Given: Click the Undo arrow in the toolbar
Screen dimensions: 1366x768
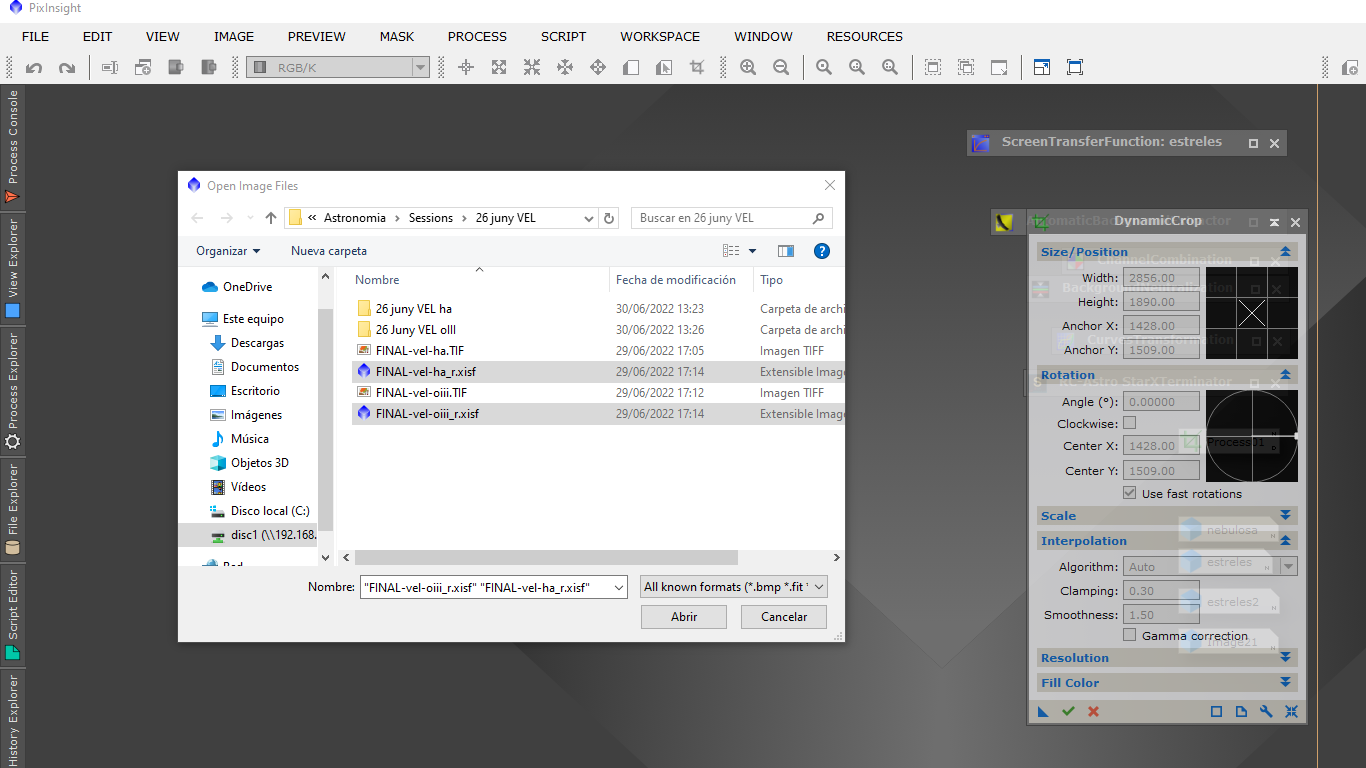Looking at the screenshot, I should tap(34, 68).
